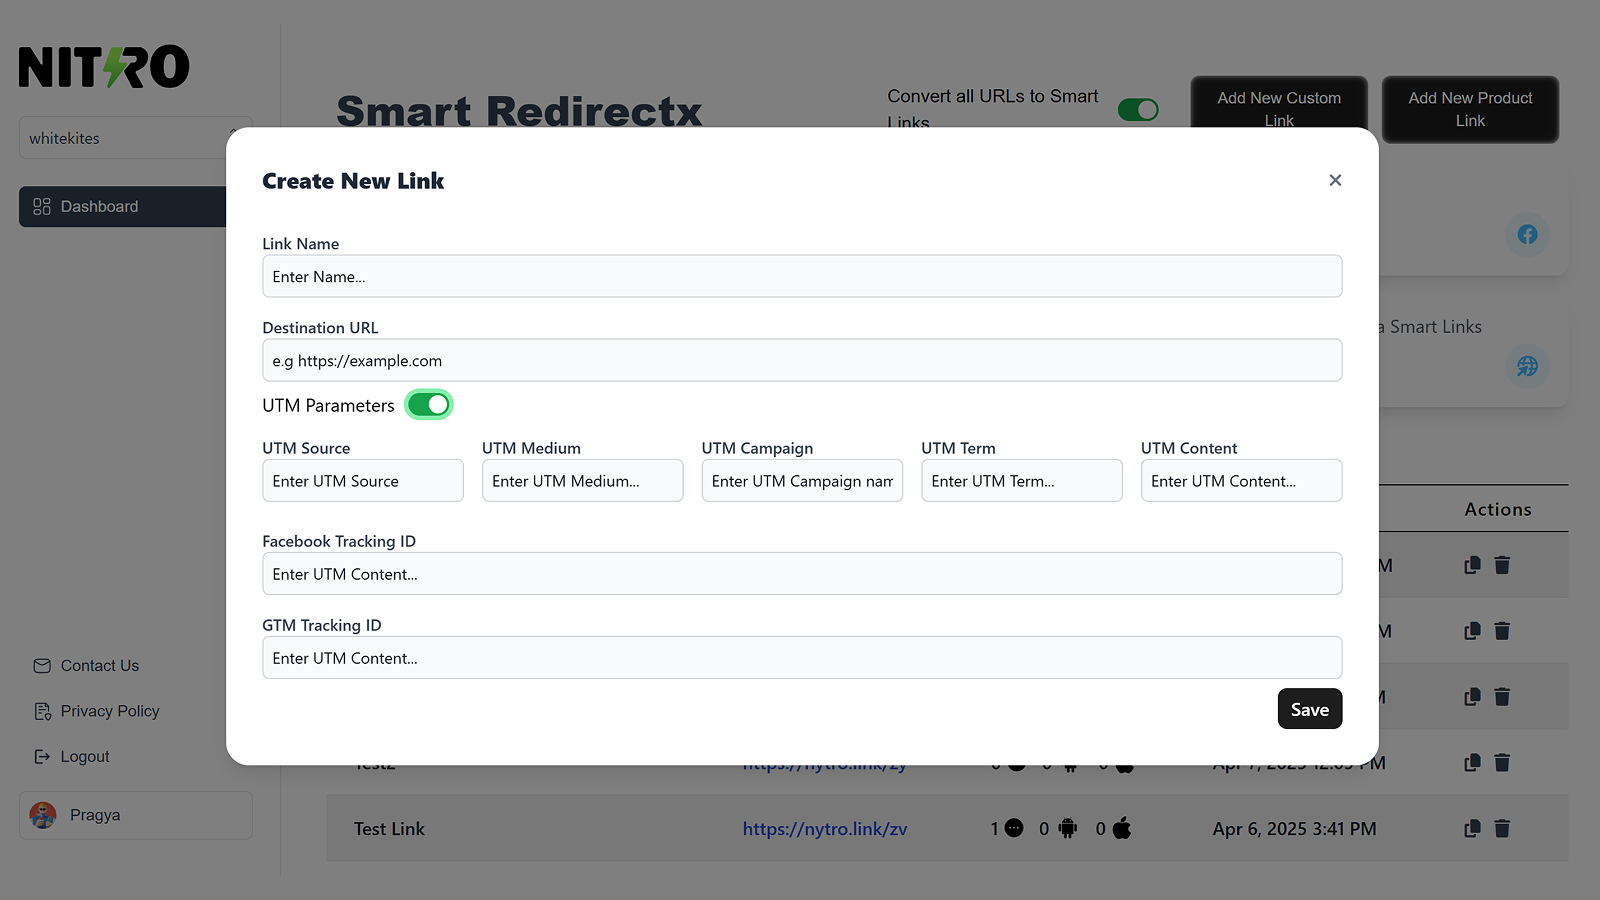Open the Privacy Policy page
The width and height of the screenshot is (1600, 900).
pos(110,711)
